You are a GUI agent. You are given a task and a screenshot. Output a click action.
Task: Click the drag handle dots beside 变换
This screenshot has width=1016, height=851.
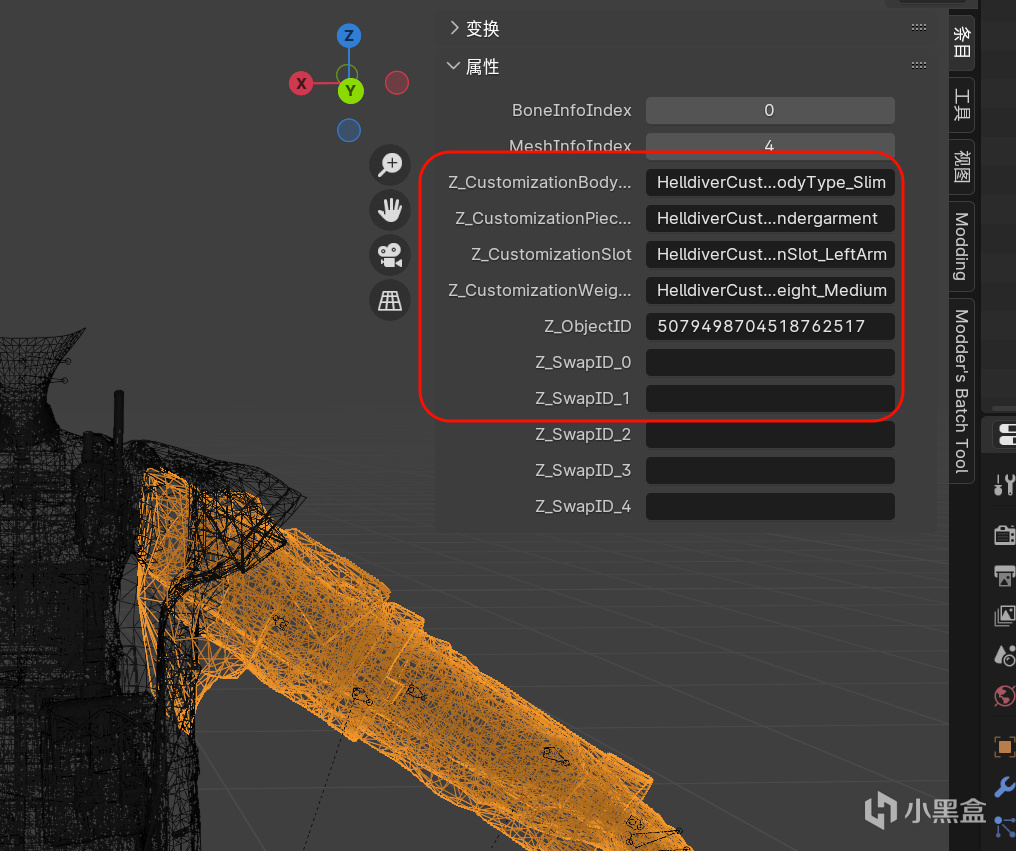pyautogui.click(x=919, y=27)
